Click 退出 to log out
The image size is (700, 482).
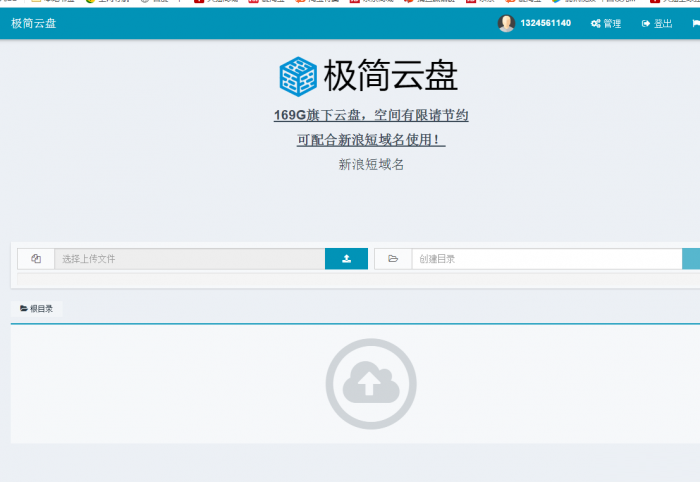tap(662, 23)
